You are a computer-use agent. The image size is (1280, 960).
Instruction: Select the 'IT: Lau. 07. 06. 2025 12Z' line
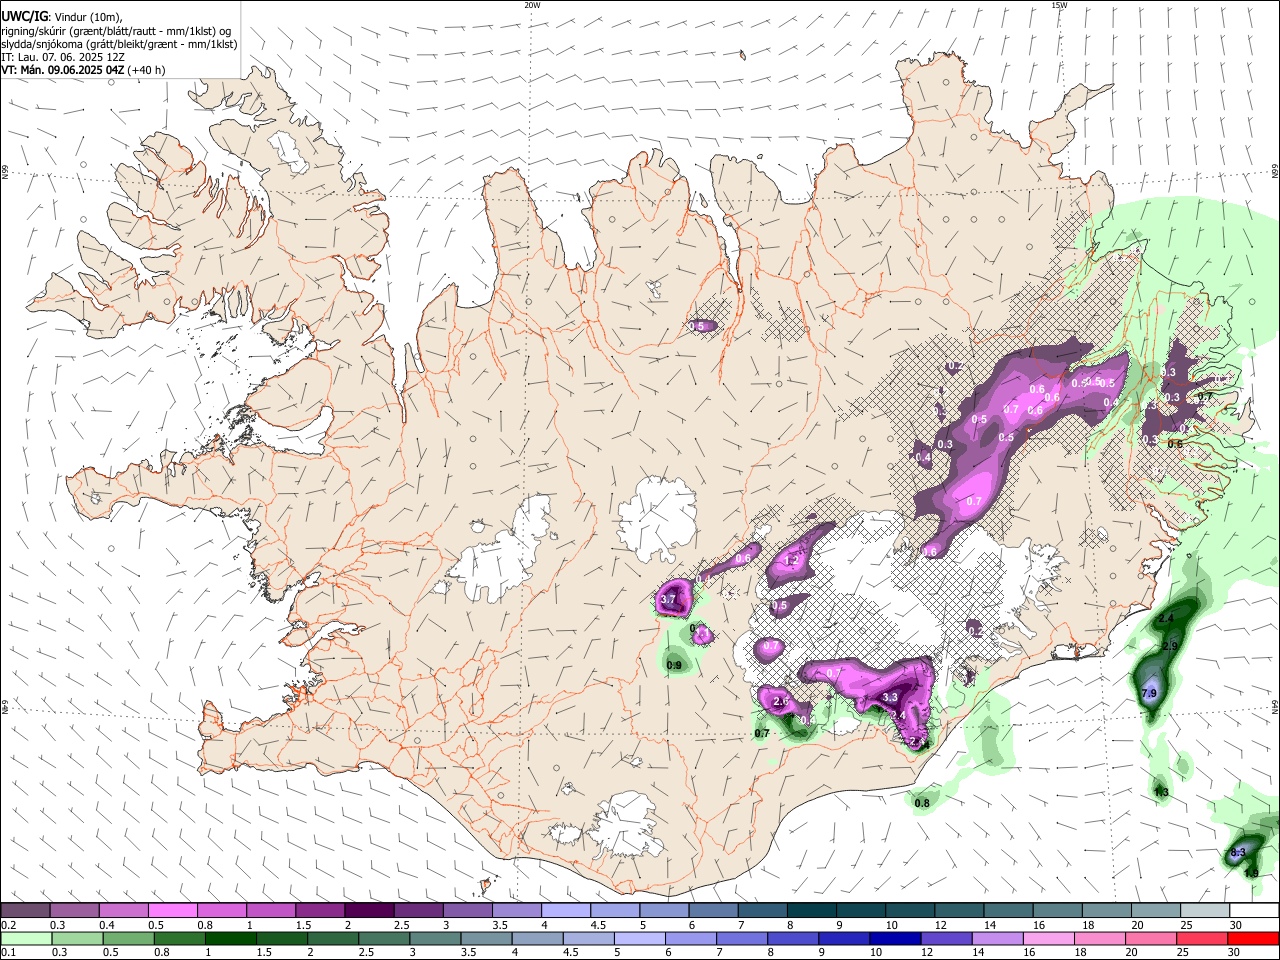63,57
